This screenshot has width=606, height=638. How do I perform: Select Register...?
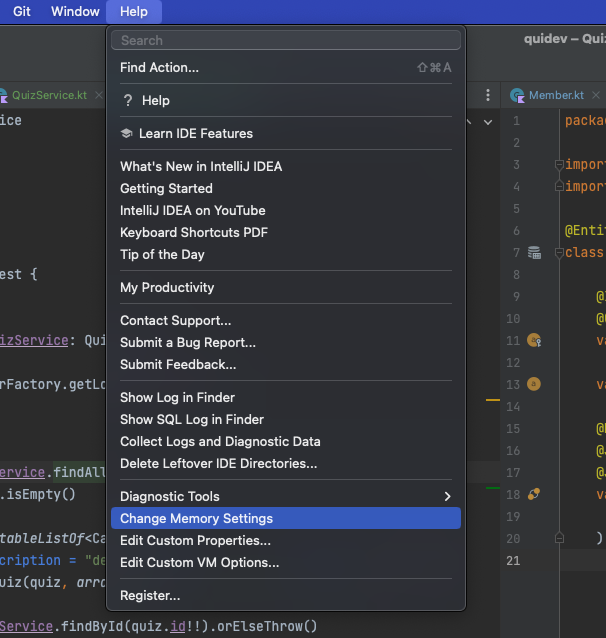286,595
